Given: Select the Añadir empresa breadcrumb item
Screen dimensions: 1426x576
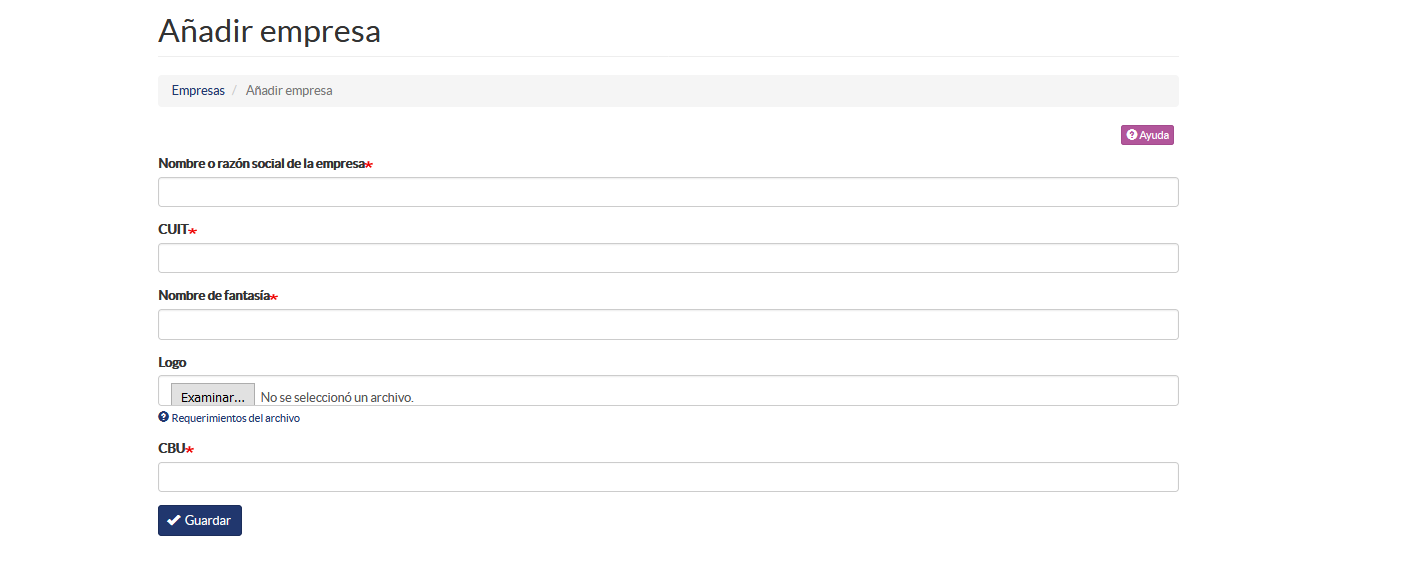Looking at the screenshot, I should pyautogui.click(x=289, y=90).
